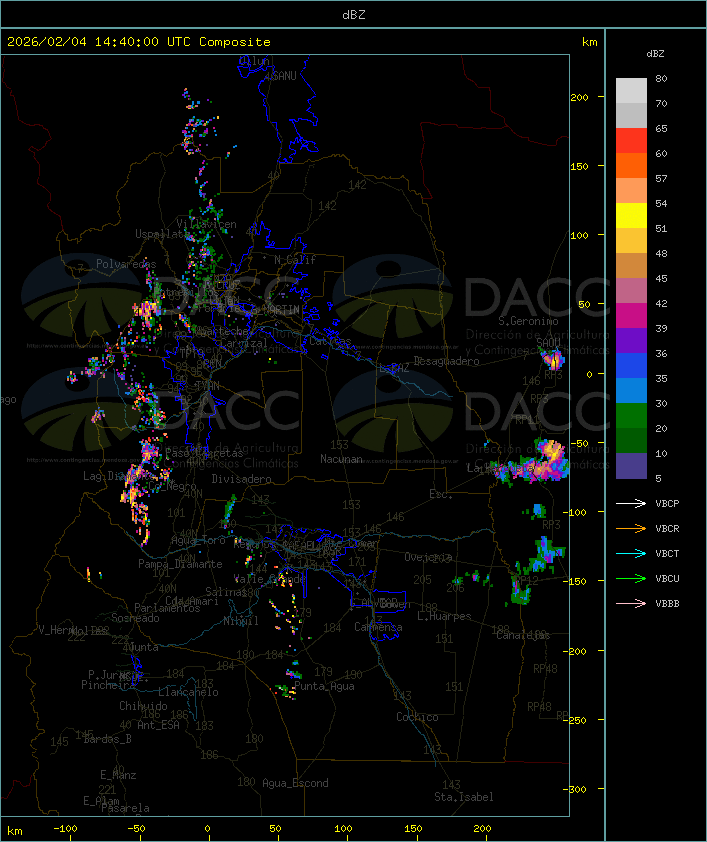
Task: Click the Bardas_B place label
Action: 107,739
